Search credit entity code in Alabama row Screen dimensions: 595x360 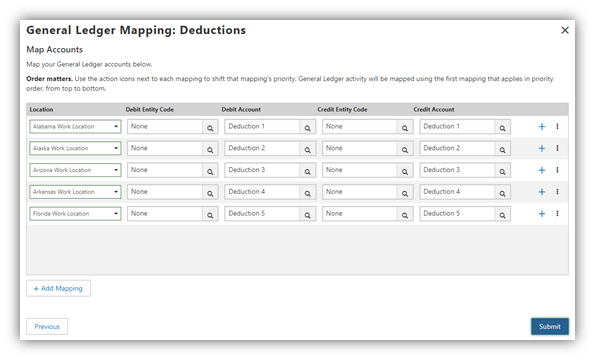point(405,127)
